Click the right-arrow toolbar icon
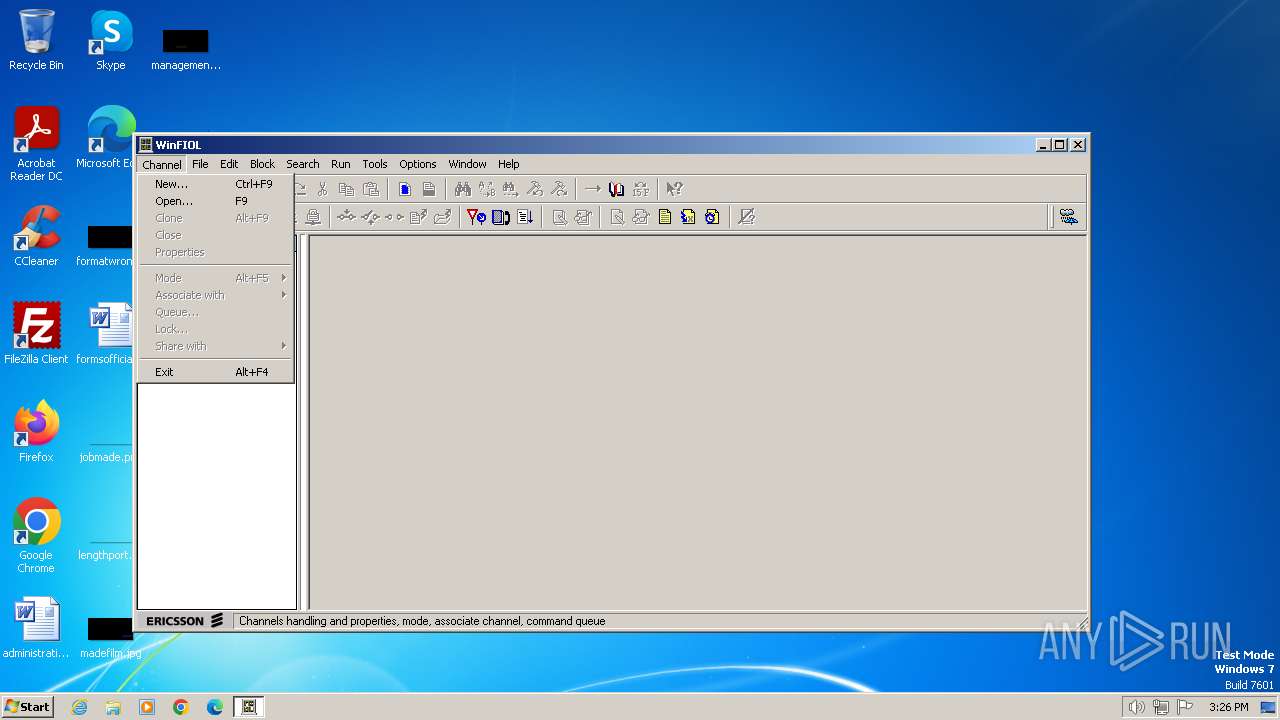Viewport: 1280px width, 720px height. [592, 189]
